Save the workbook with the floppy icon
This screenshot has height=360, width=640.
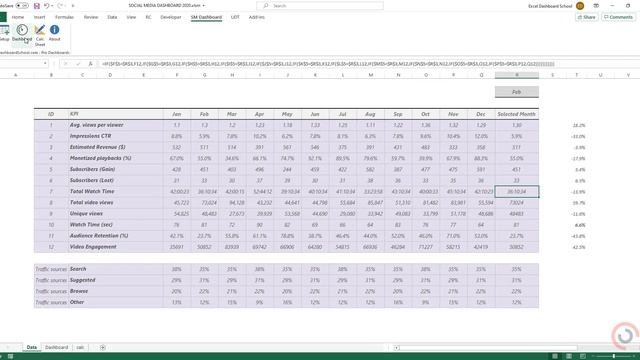tap(36, 6)
